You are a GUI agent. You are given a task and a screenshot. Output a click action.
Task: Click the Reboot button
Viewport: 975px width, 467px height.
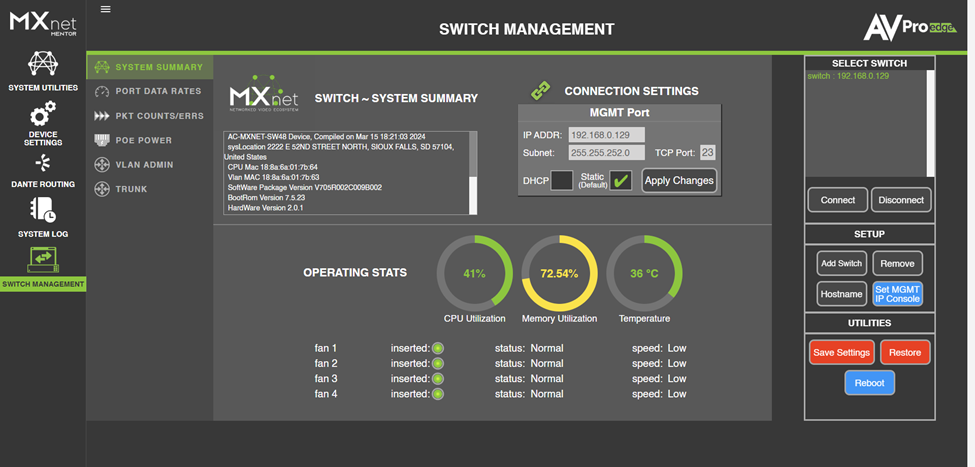(x=869, y=383)
